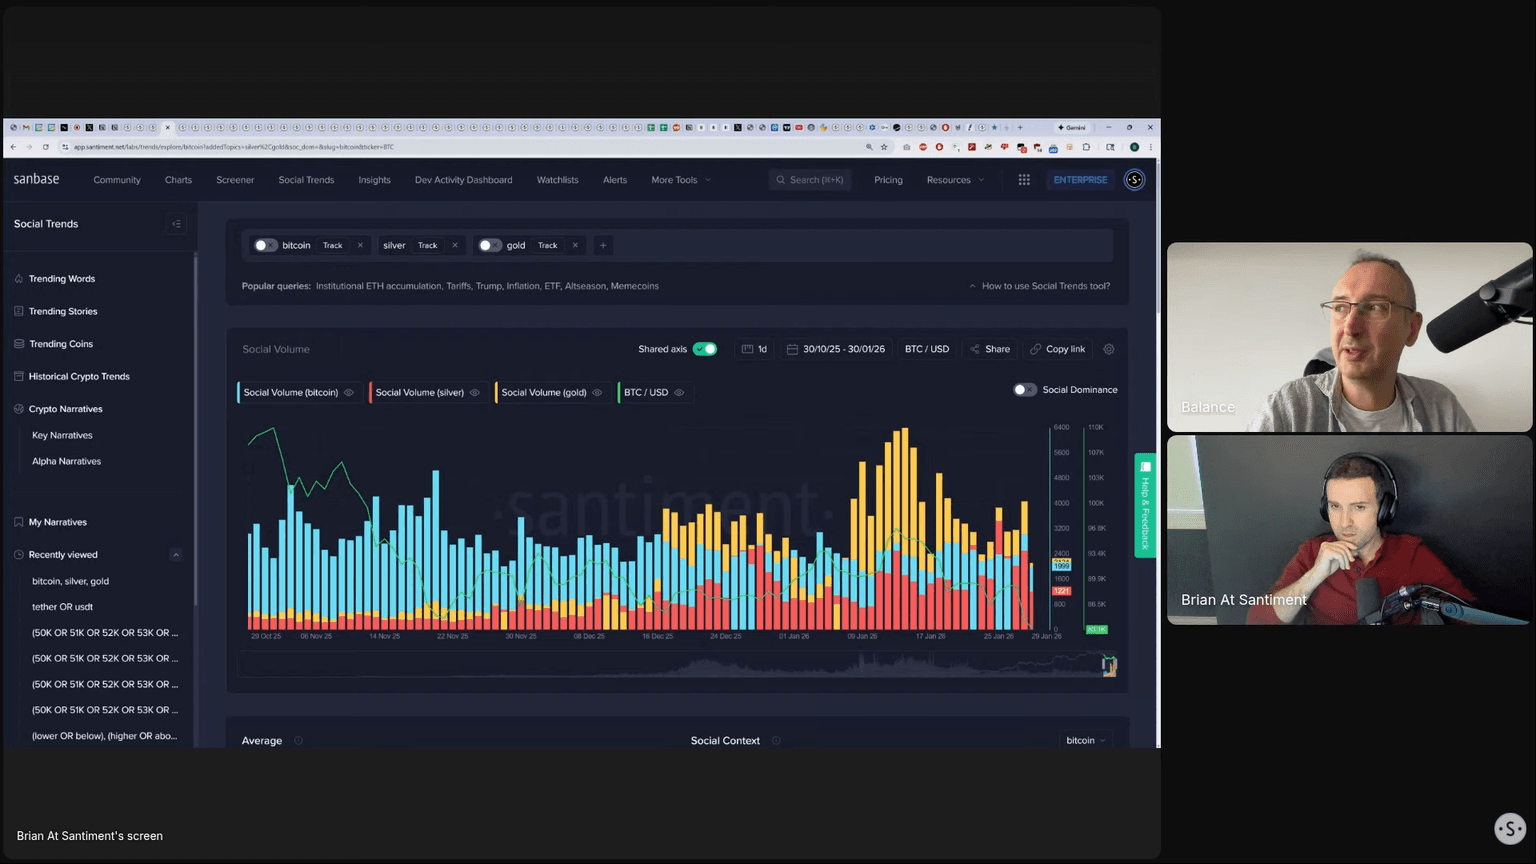The height and width of the screenshot is (864, 1536).
Task: Click the Copy link button
Action: 1057,349
